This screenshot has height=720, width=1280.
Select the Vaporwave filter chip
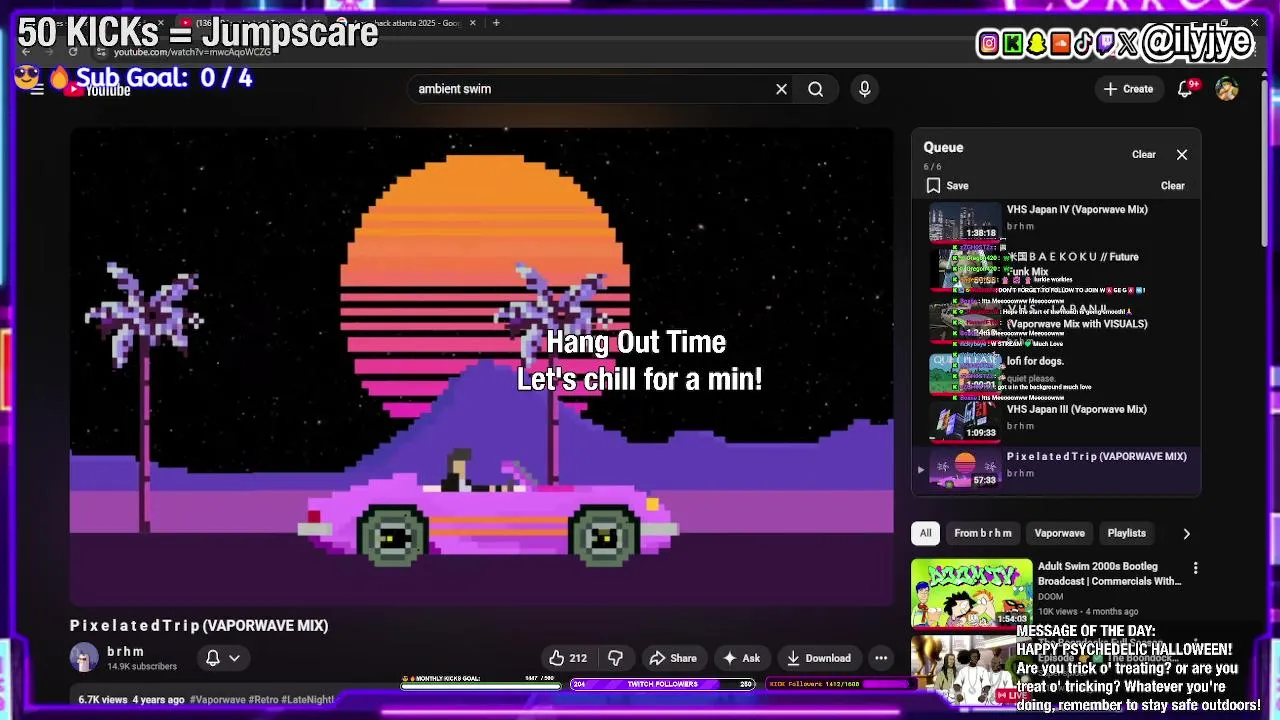tap(1059, 533)
